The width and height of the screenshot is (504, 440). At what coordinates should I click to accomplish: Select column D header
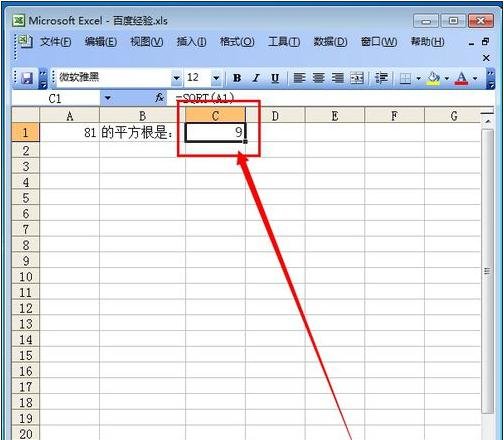[275, 115]
